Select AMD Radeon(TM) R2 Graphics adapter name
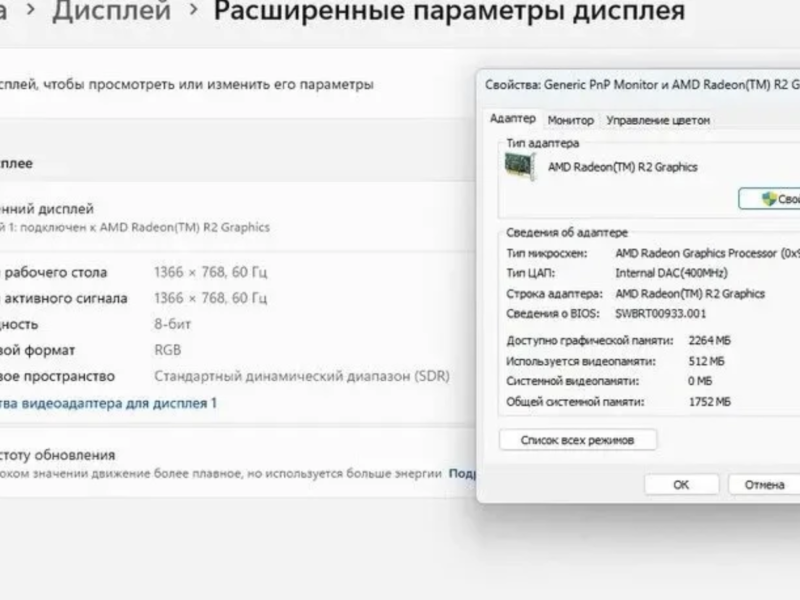The height and width of the screenshot is (600, 800). (x=621, y=166)
